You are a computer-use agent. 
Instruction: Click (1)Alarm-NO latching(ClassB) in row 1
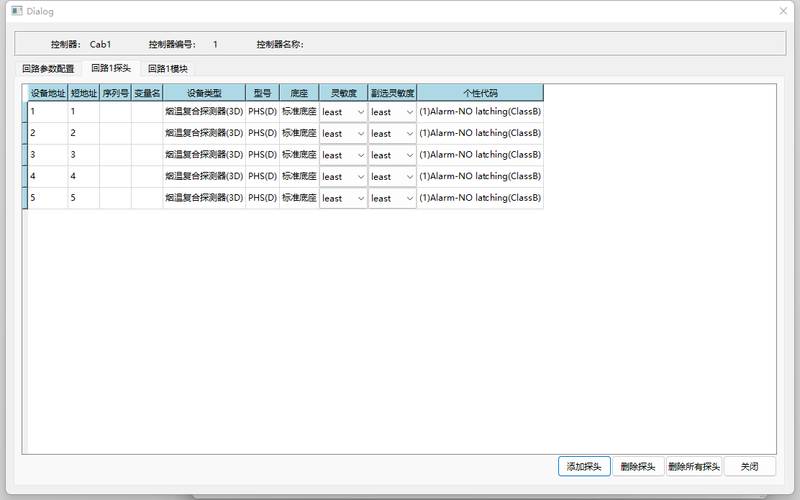[480, 112]
